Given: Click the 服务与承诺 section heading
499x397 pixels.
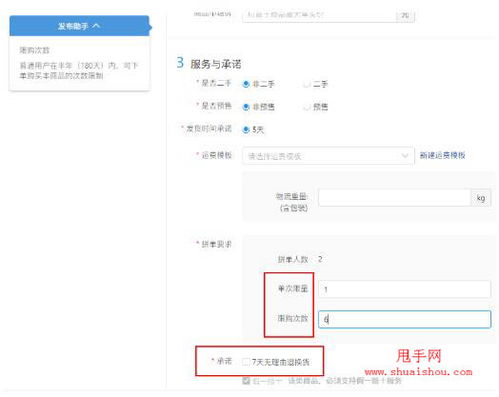Looking at the screenshot, I should tap(216, 64).
